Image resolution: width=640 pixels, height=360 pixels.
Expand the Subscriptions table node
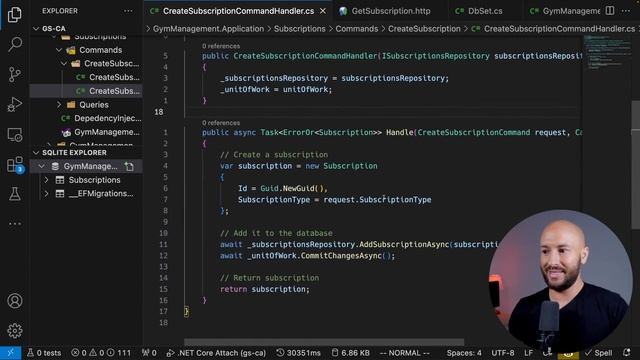(46, 180)
